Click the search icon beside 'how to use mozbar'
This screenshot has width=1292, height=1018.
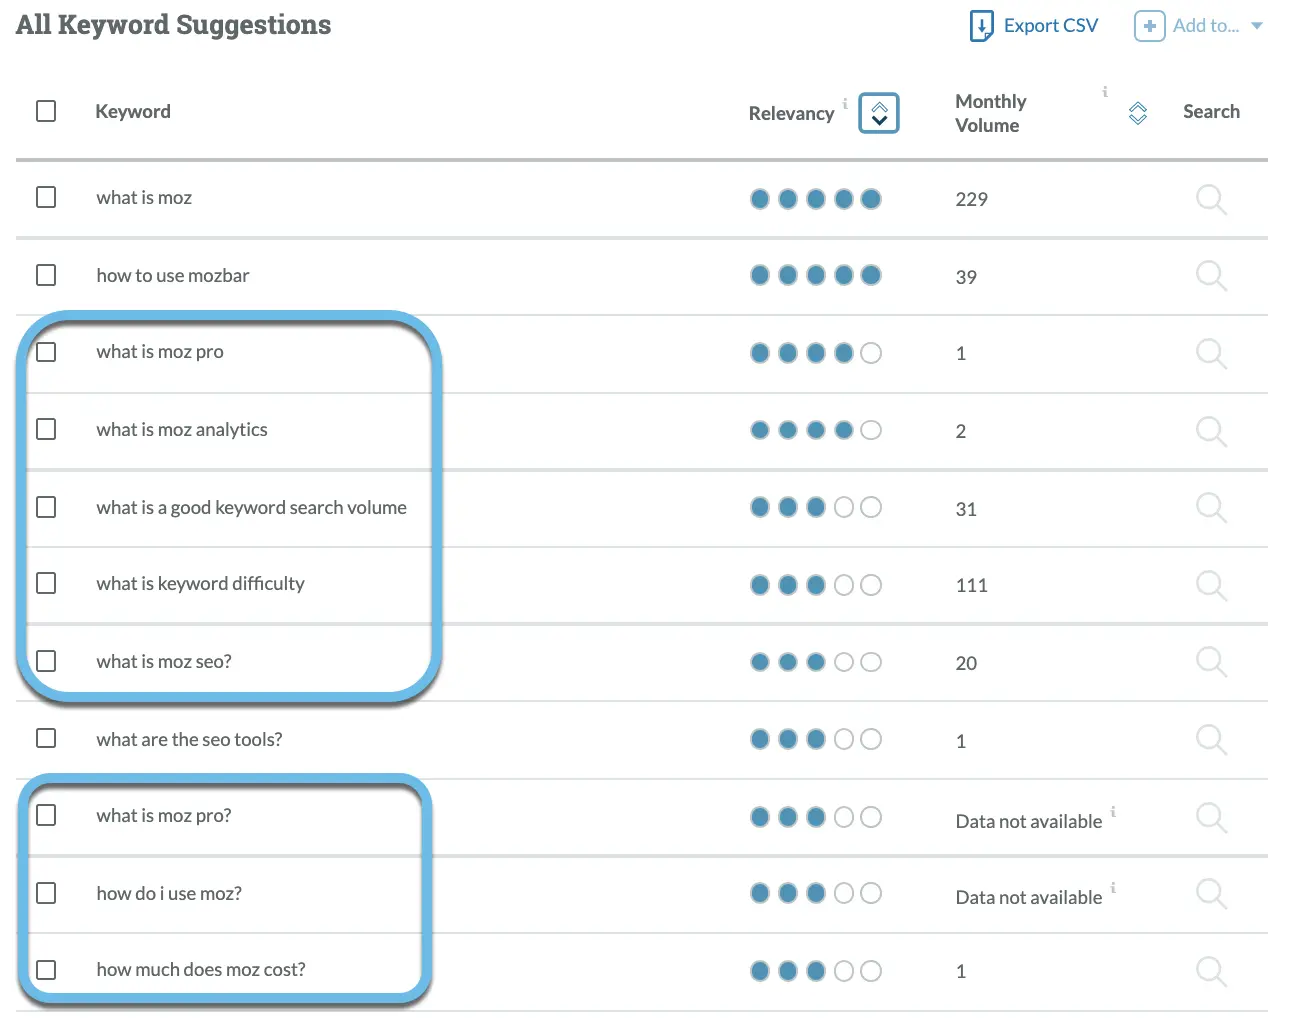pos(1211,276)
